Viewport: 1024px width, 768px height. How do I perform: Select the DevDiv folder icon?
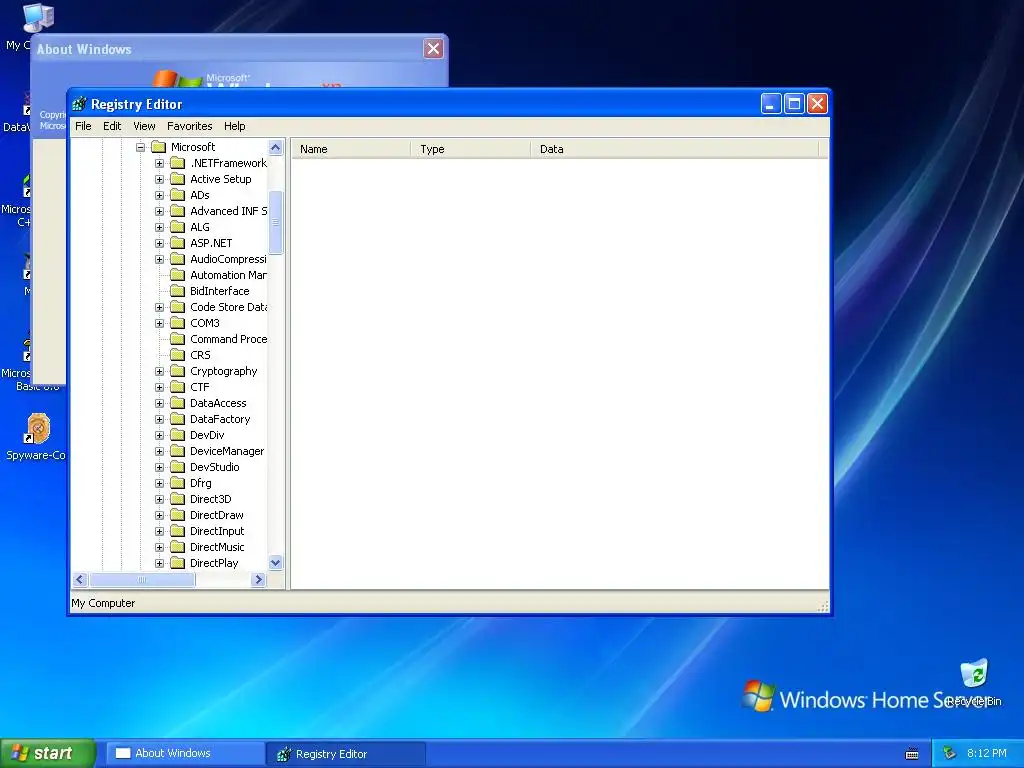pos(178,435)
